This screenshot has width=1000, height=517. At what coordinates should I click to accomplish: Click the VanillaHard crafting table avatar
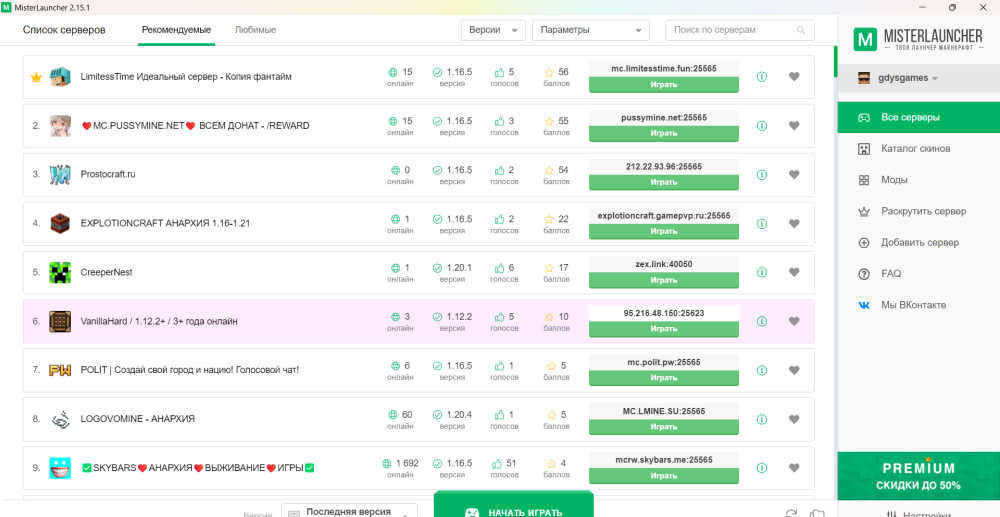pyautogui.click(x=60, y=321)
